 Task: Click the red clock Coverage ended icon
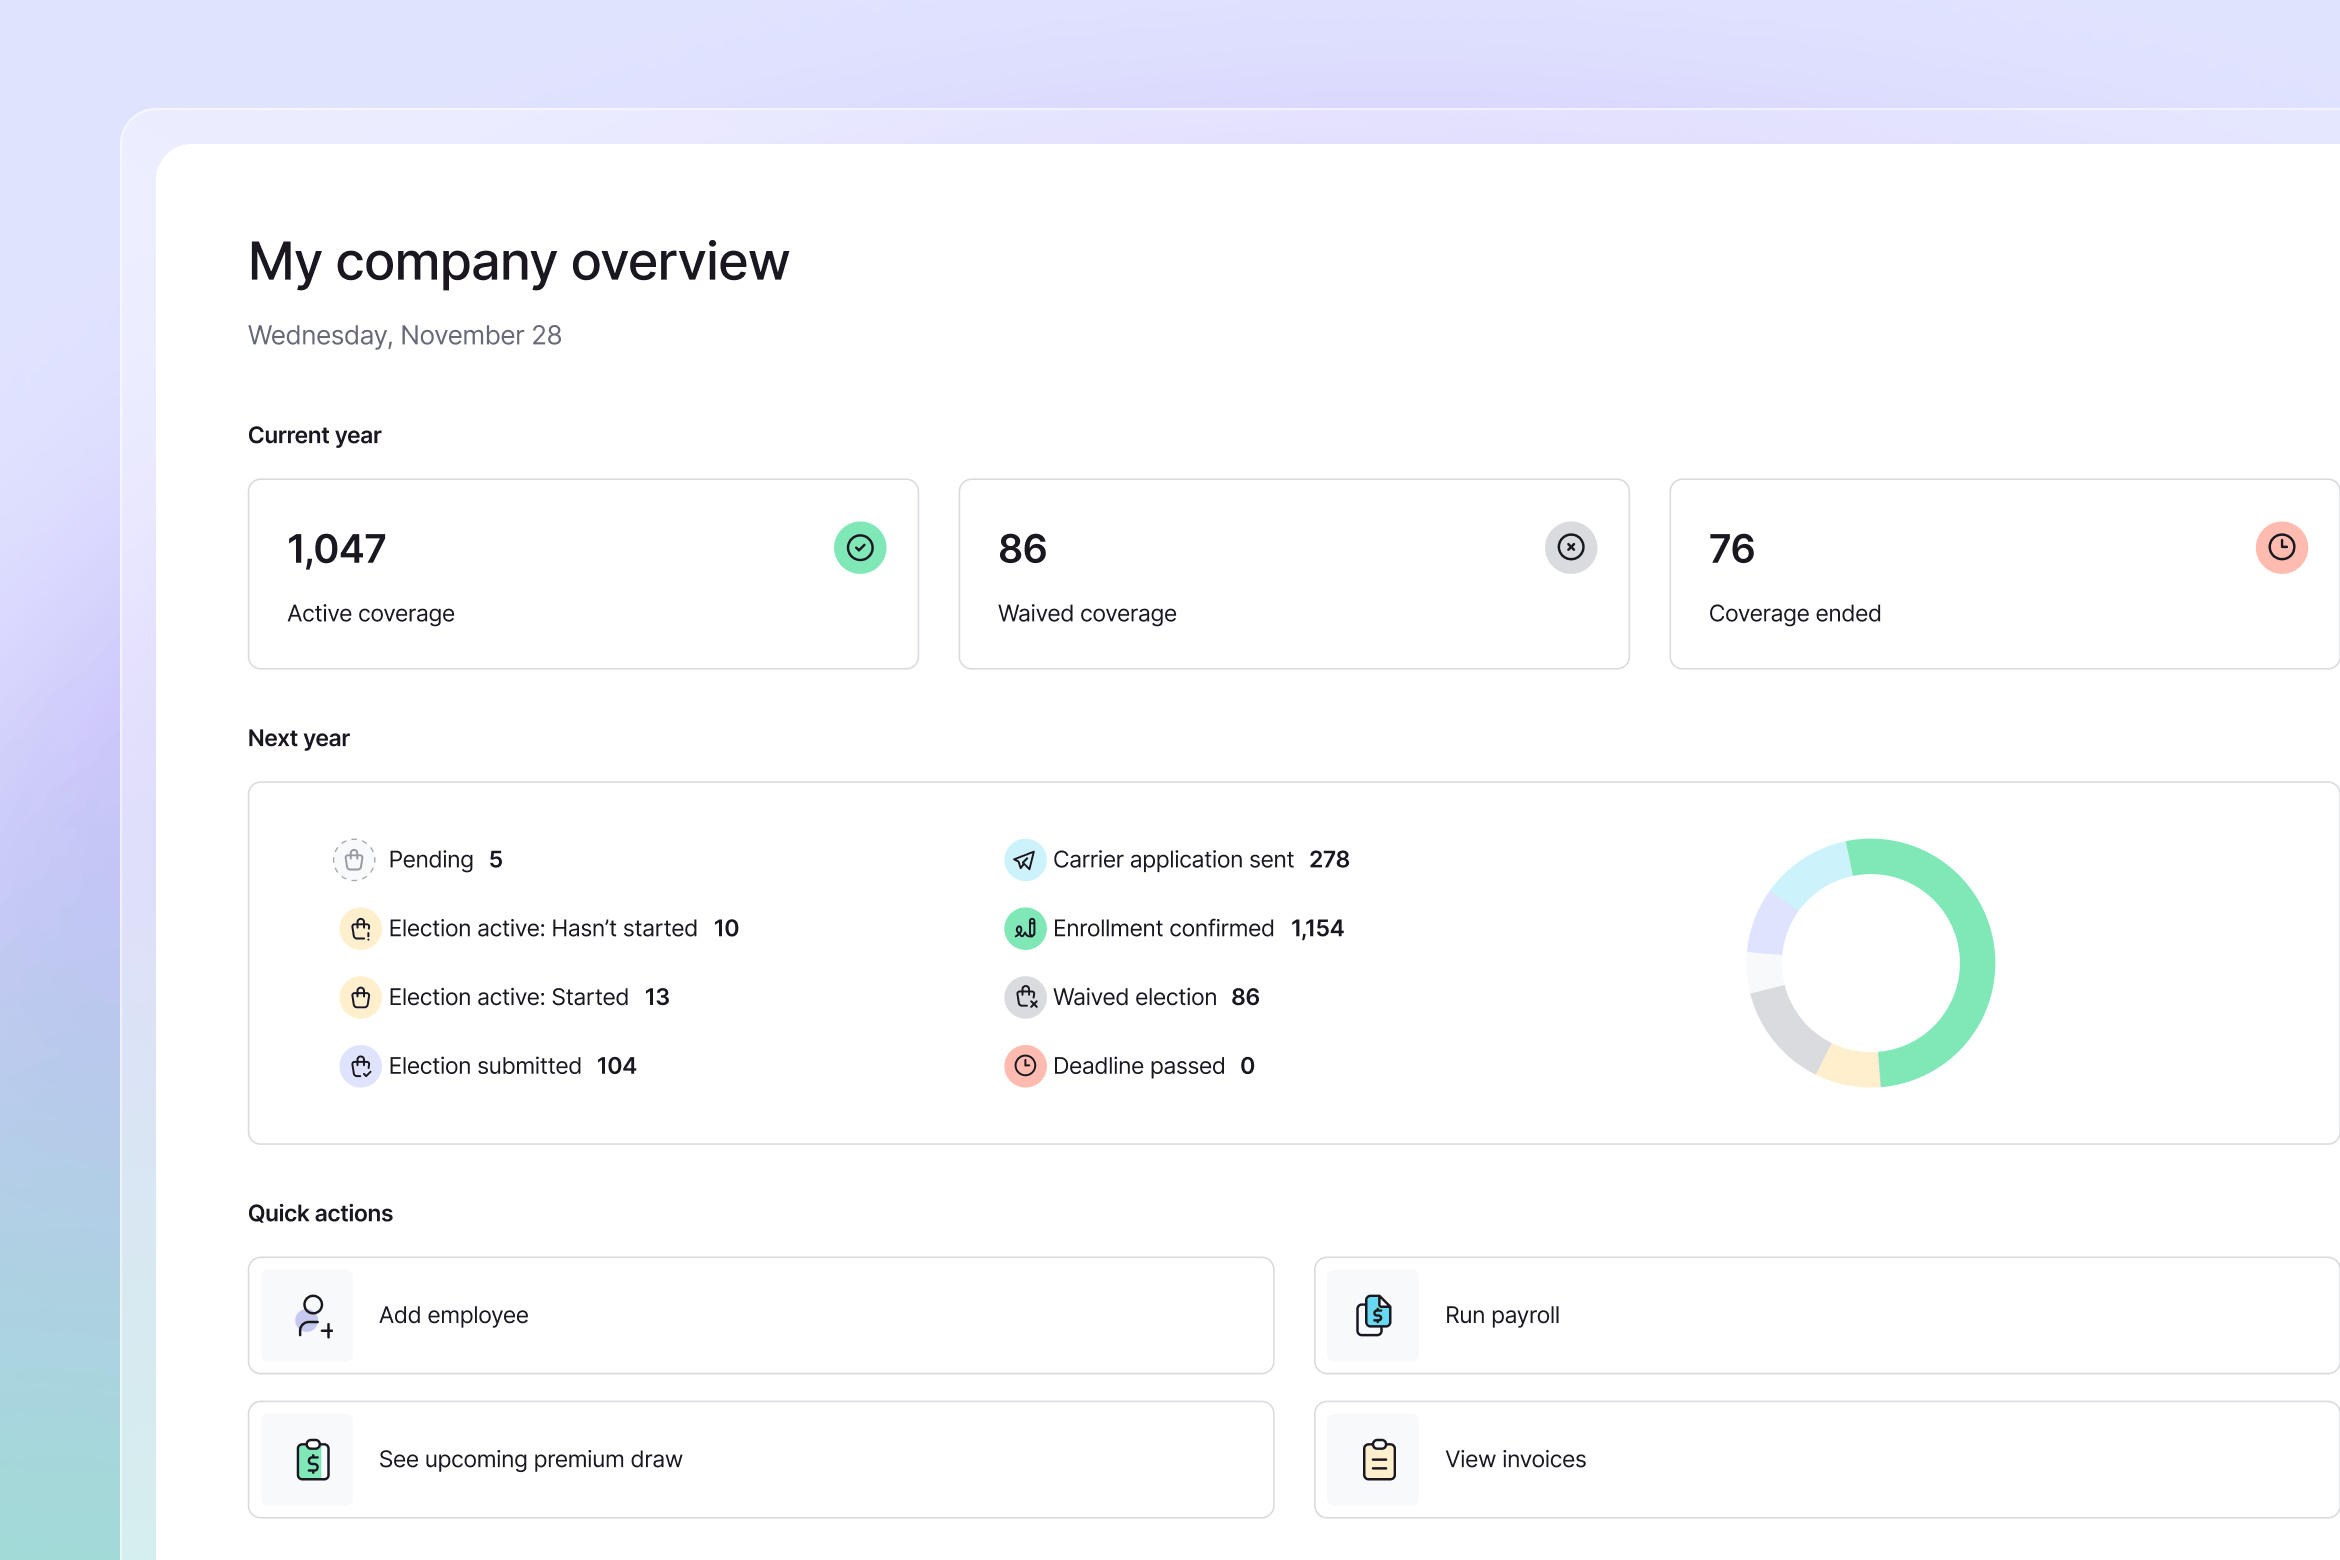(x=2281, y=548)
